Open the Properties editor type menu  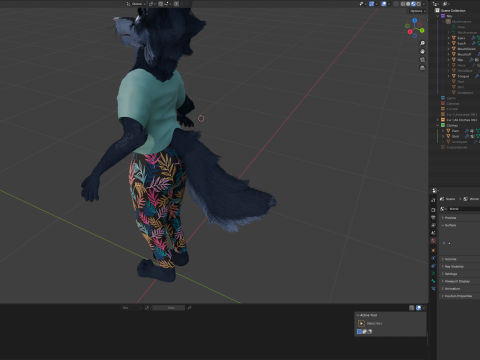click(435, 191)
